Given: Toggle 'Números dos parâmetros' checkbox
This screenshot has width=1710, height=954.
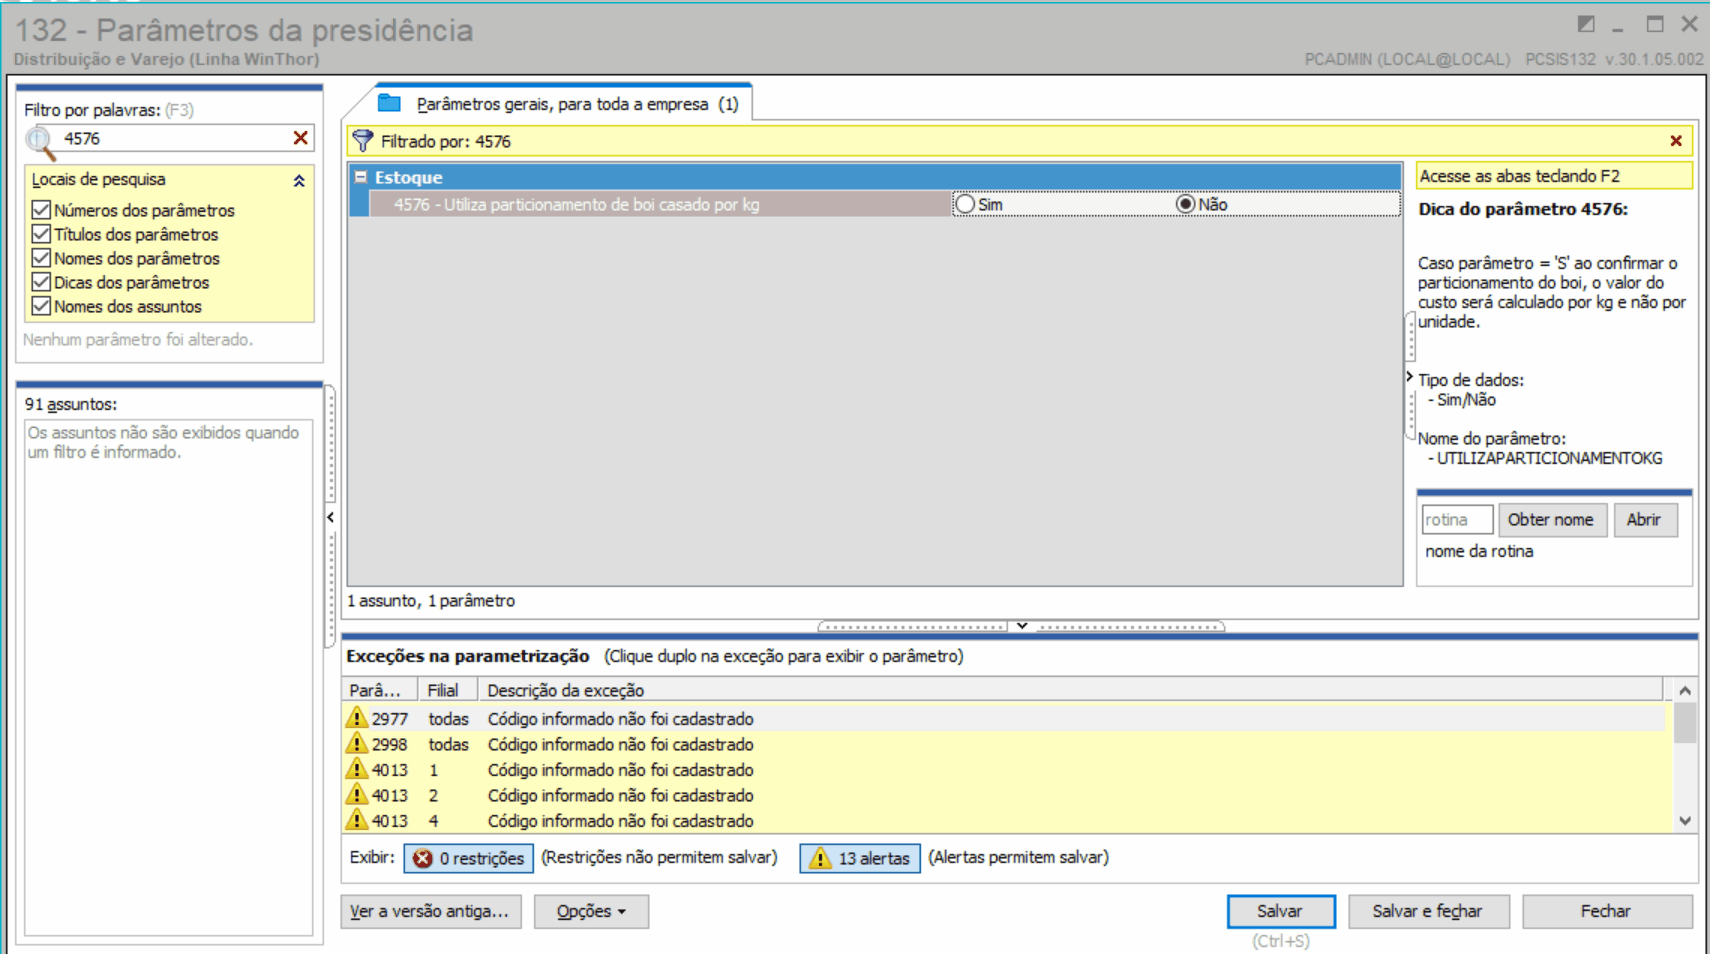Looking at the screenshot, I should point(41,210).
